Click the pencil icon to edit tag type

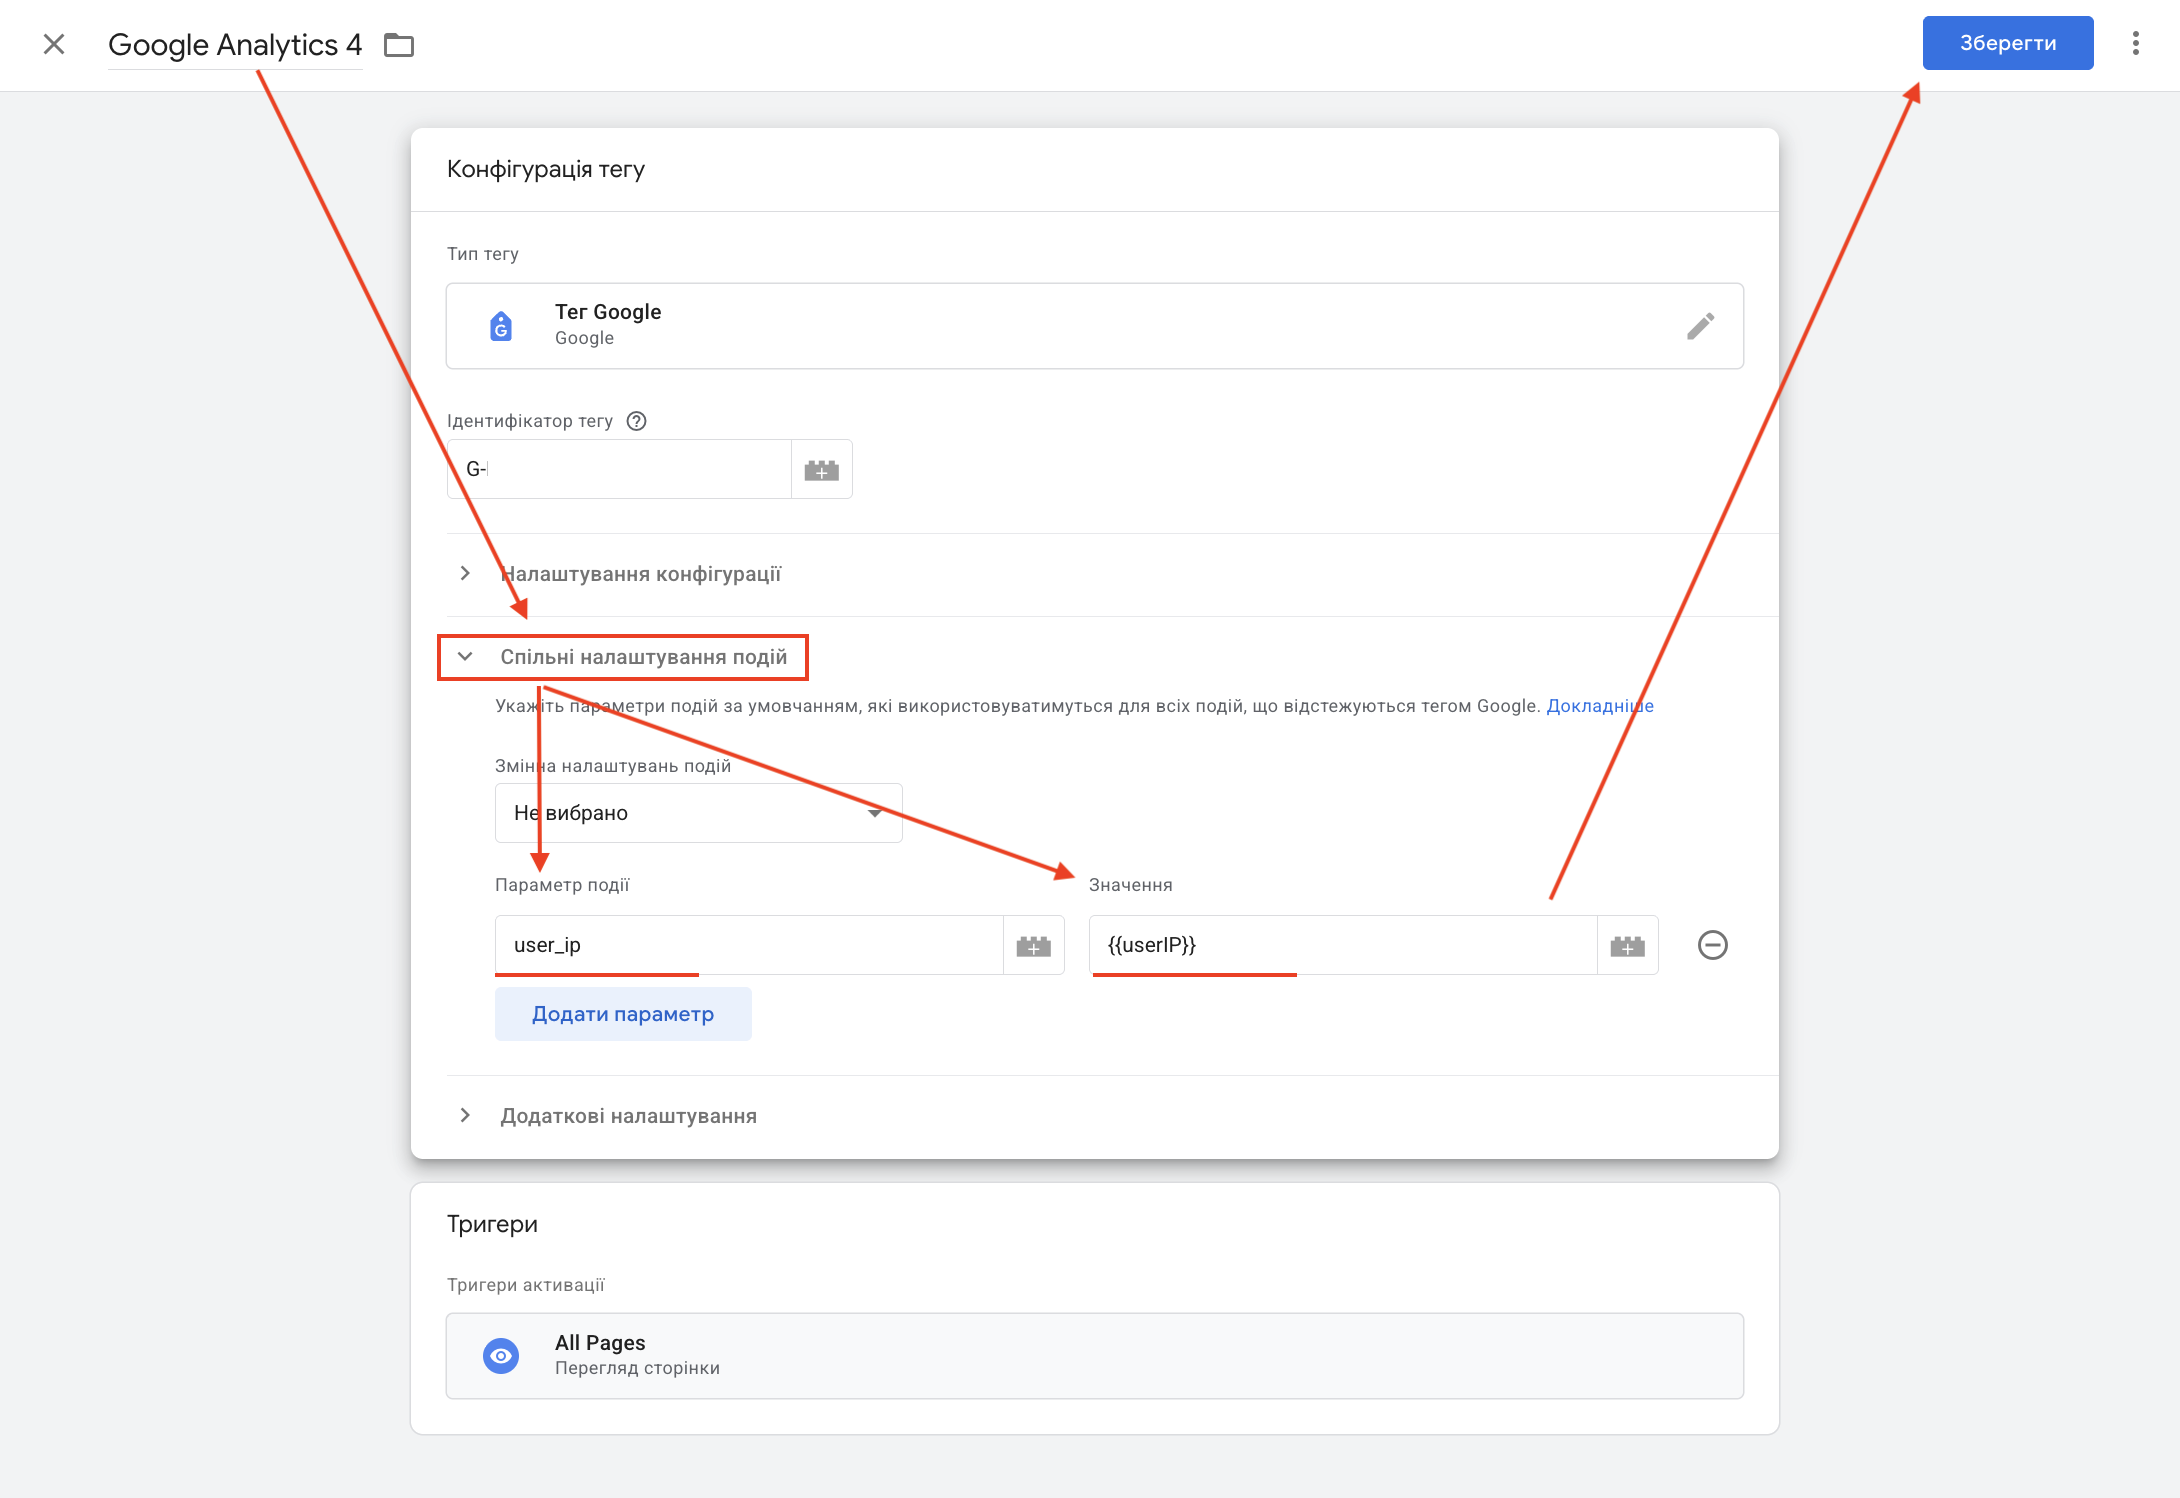pos(1700,326)
